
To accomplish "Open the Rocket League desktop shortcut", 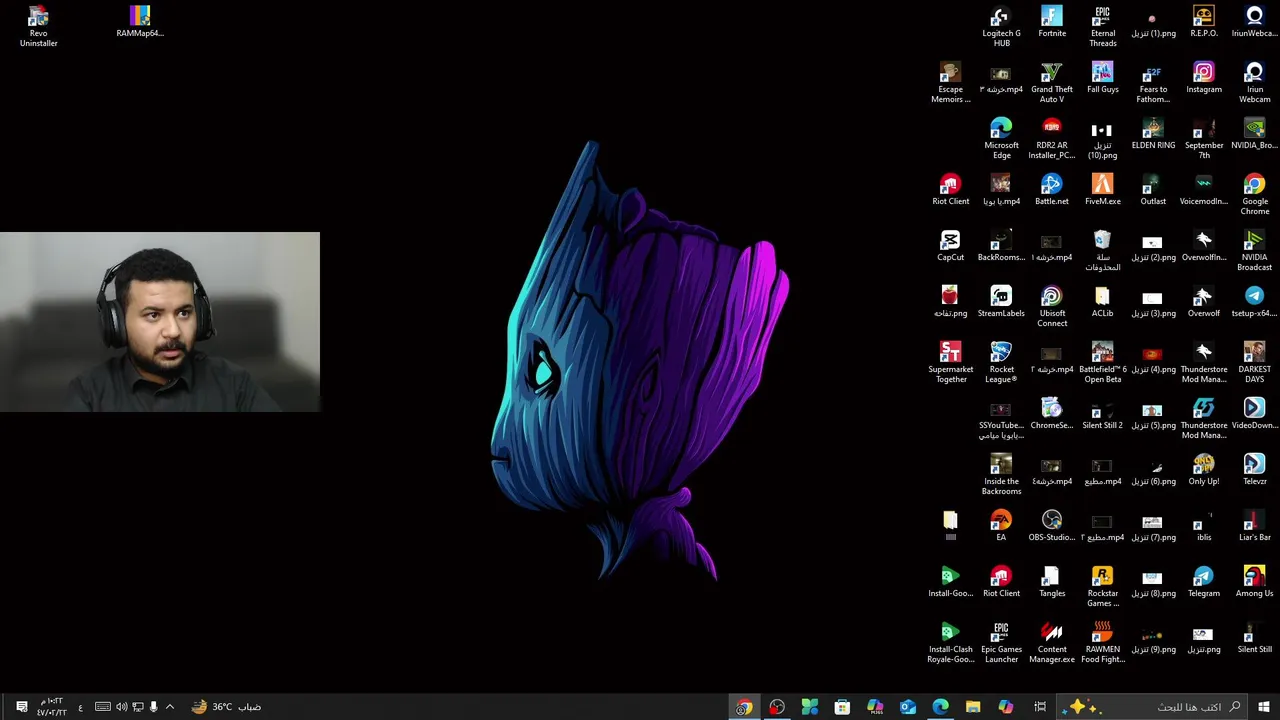I will tap(1001, 362).
